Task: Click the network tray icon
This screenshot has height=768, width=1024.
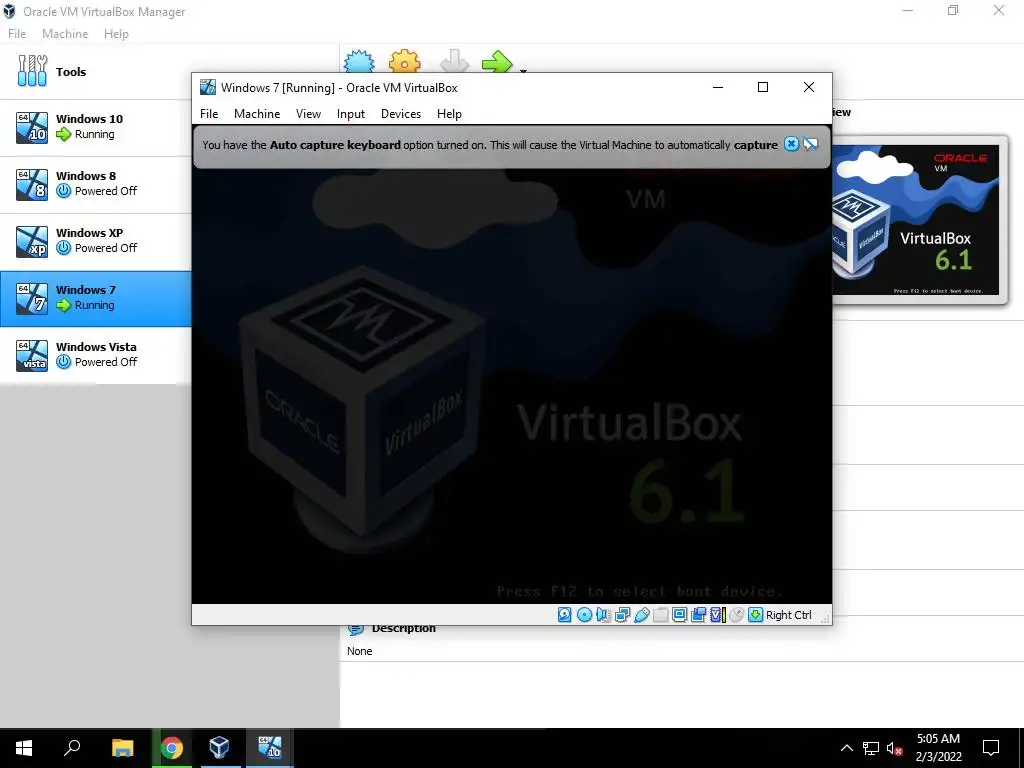Action: pyautogui.click(x=871, y=748)
